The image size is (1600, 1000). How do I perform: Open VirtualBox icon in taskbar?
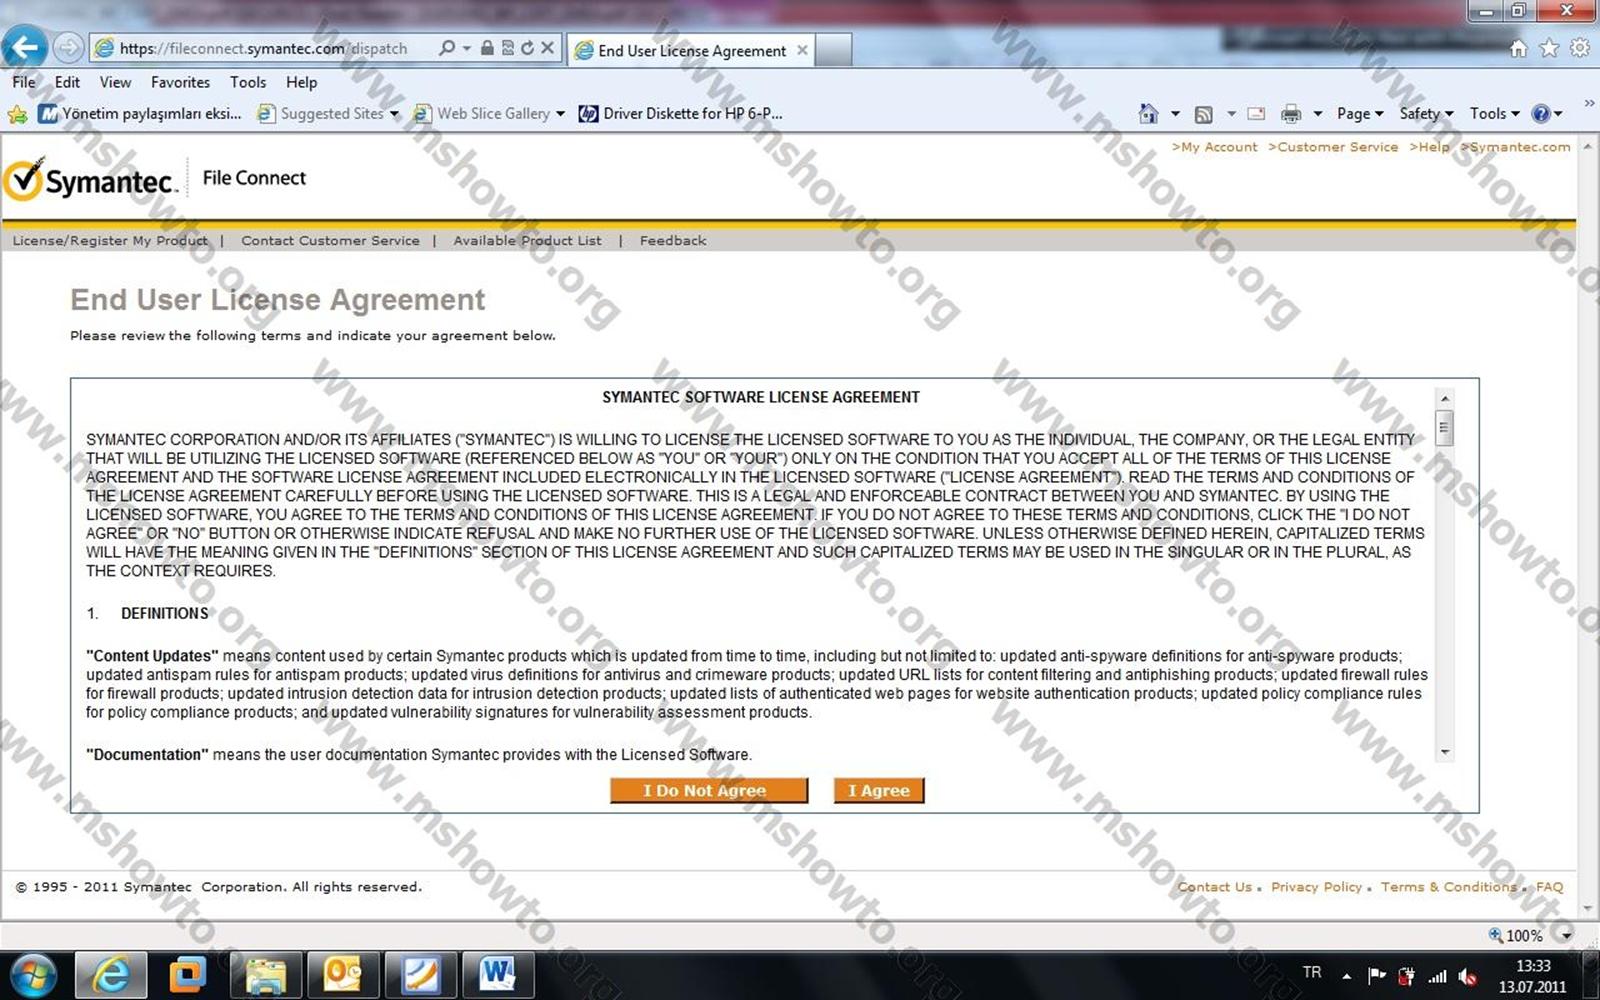[x=187, y=974]
